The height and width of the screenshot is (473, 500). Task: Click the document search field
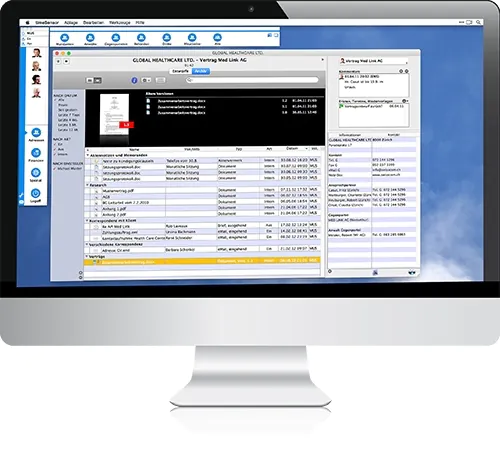coord(252,80)
